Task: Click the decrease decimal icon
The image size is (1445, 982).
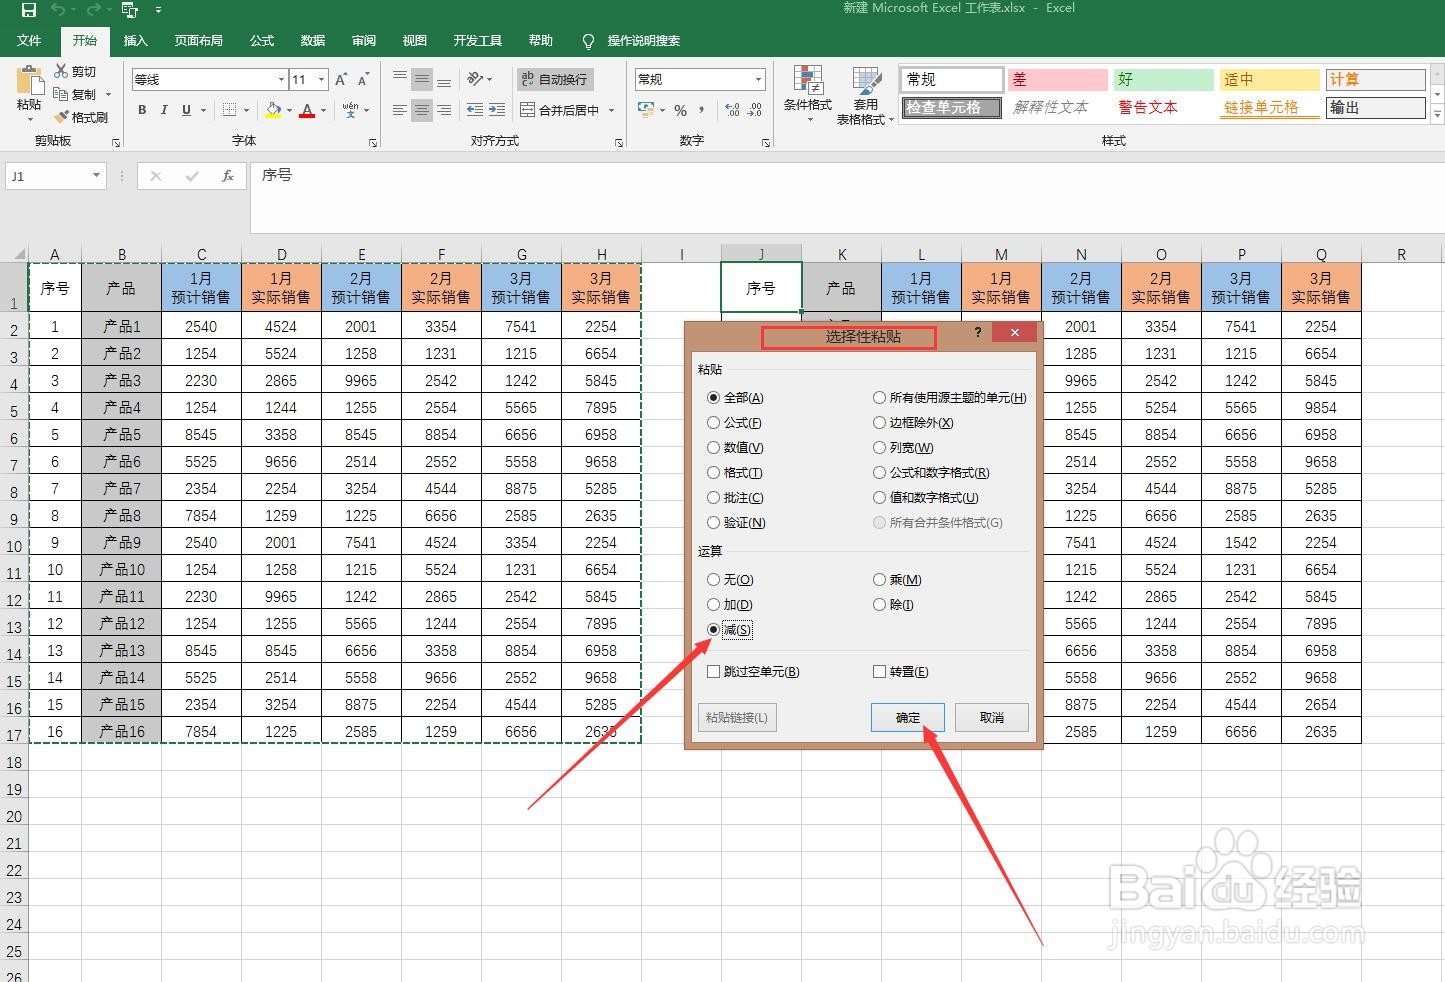Action: point(755,110)
